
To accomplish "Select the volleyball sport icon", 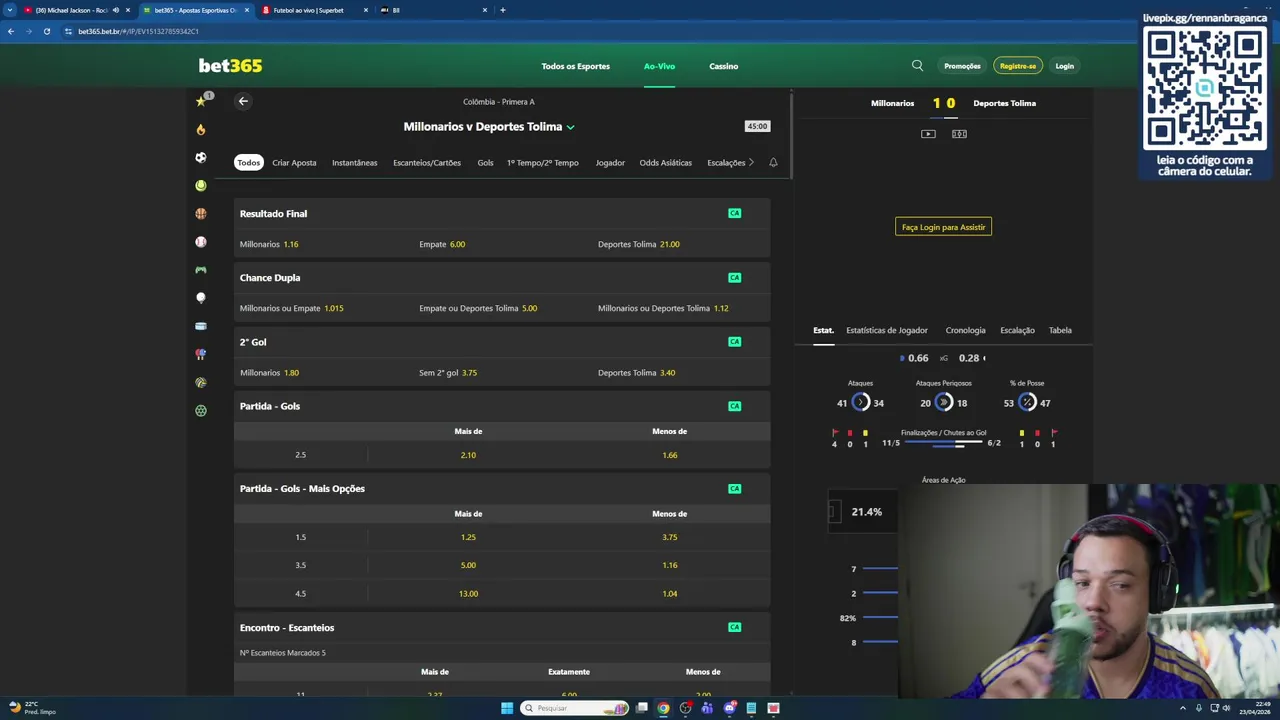I will tap(201, 382).
